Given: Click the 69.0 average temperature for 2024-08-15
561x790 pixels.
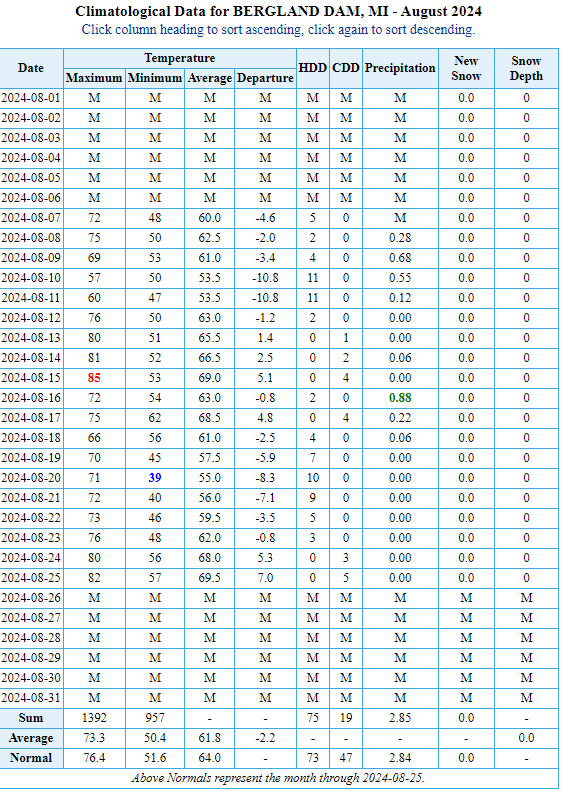Looking at the screenshot, I should coord(210,378).
